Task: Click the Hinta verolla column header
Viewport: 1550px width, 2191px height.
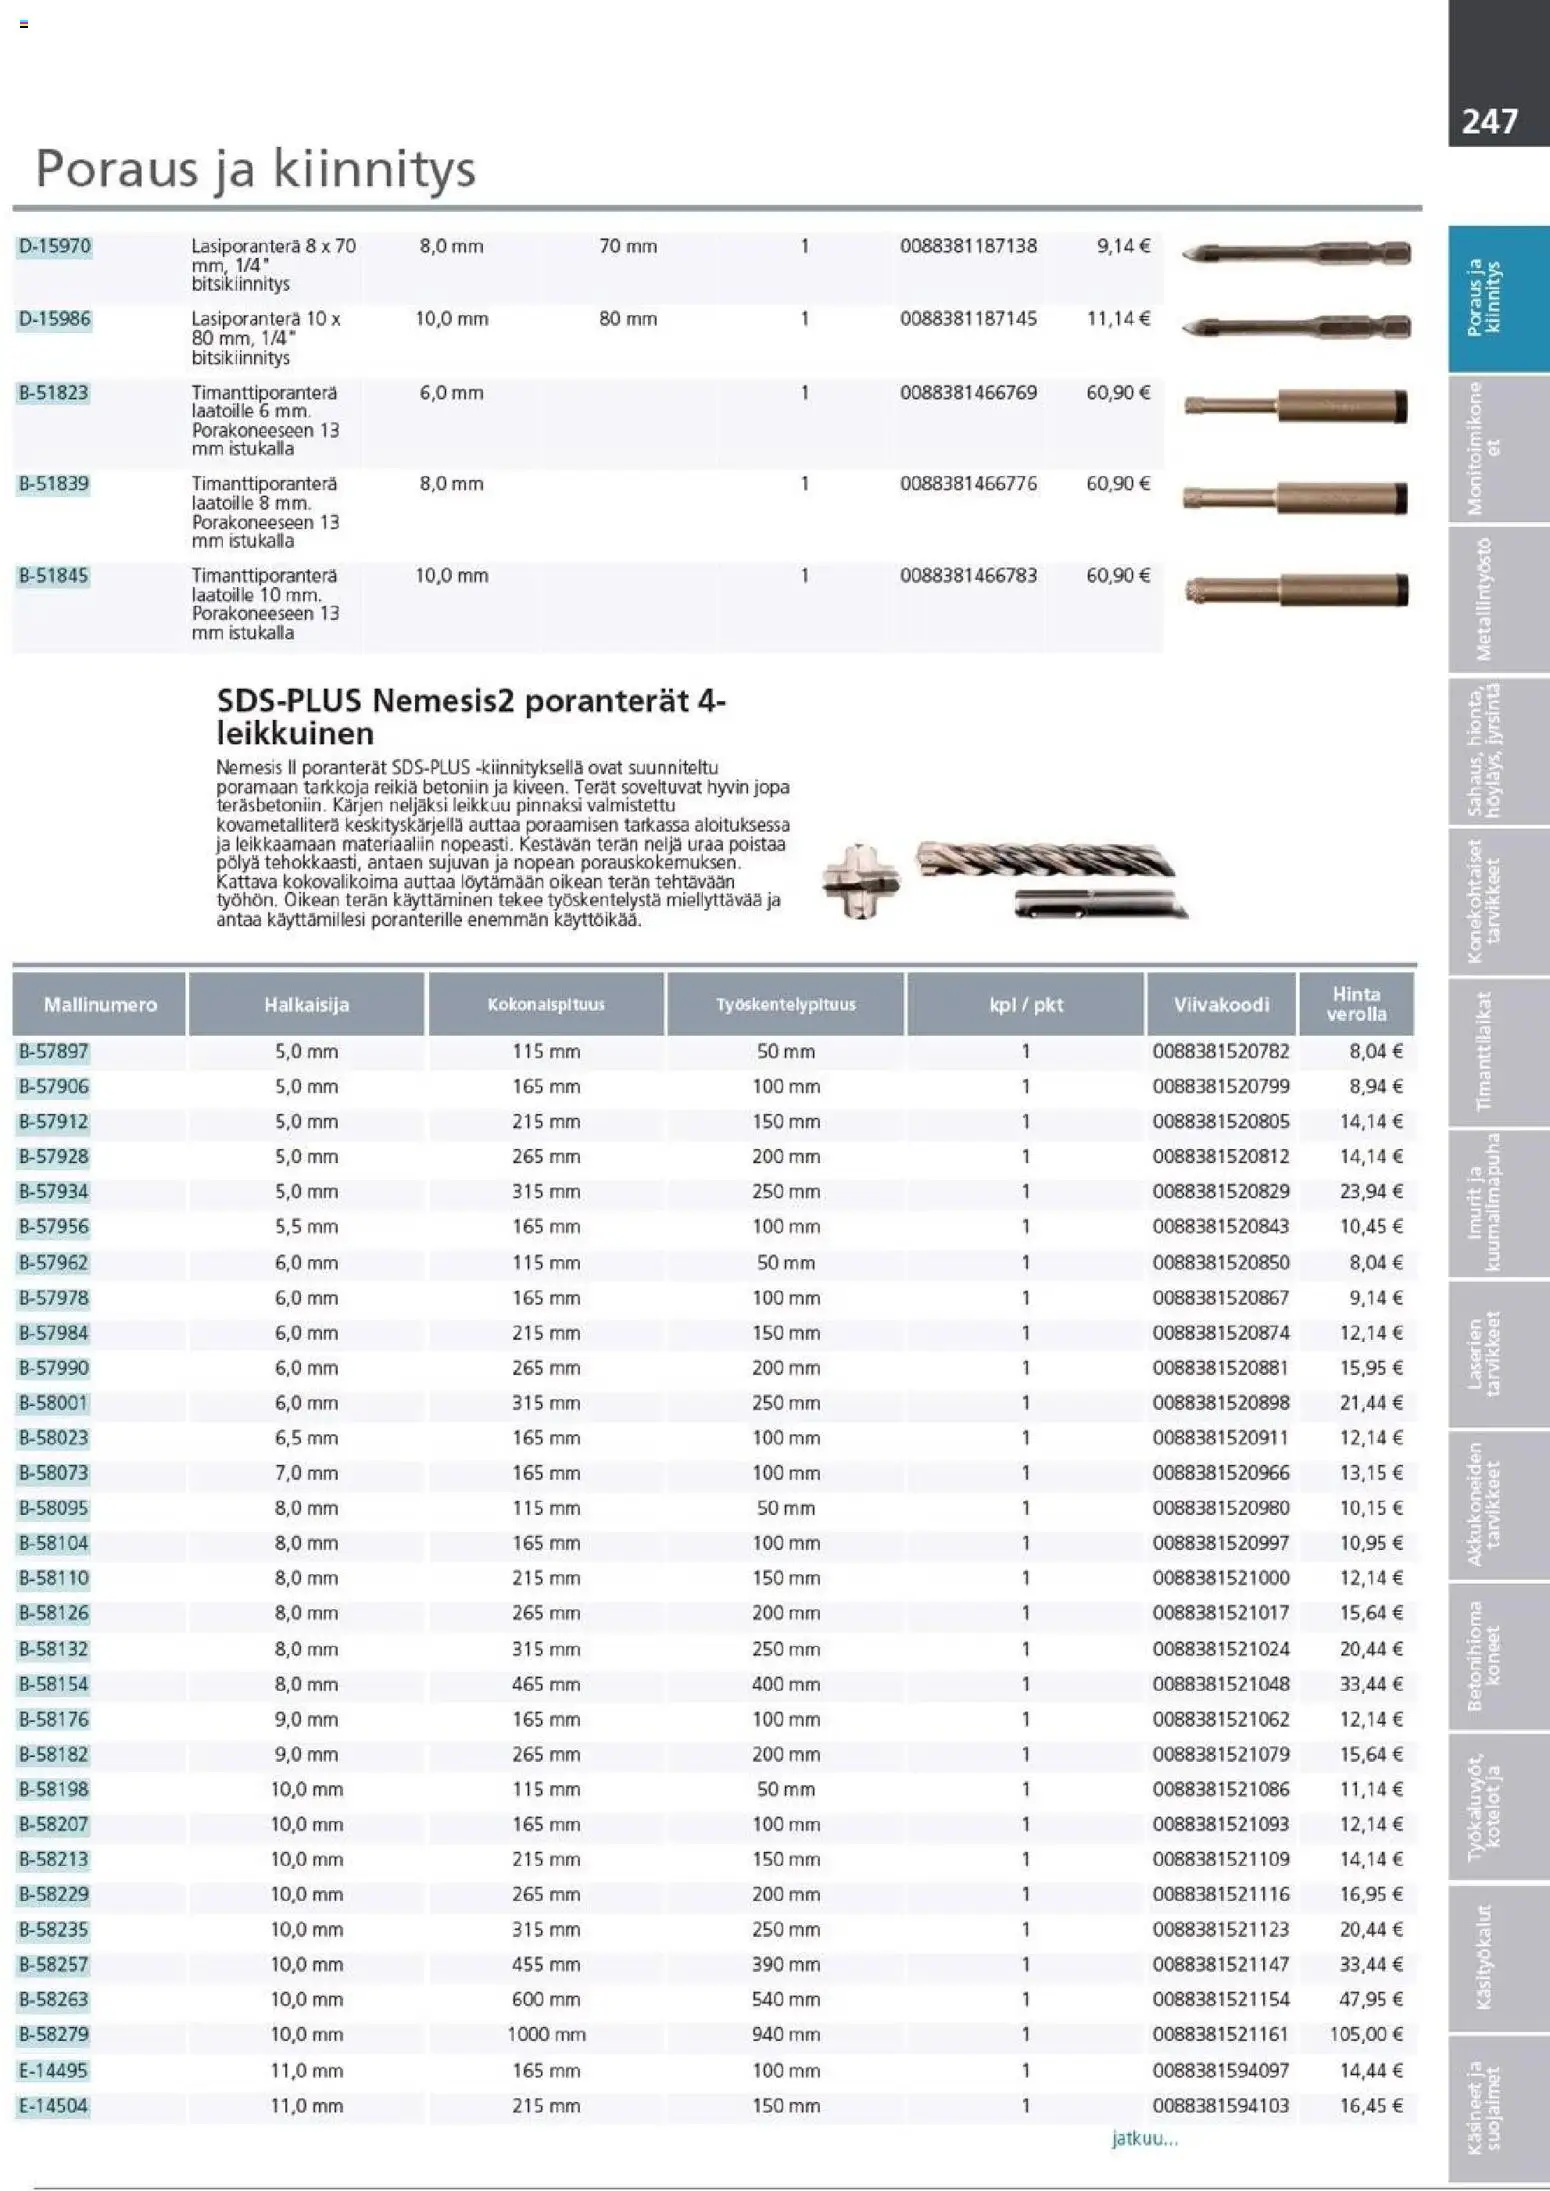Action: pos(1357,1004)
